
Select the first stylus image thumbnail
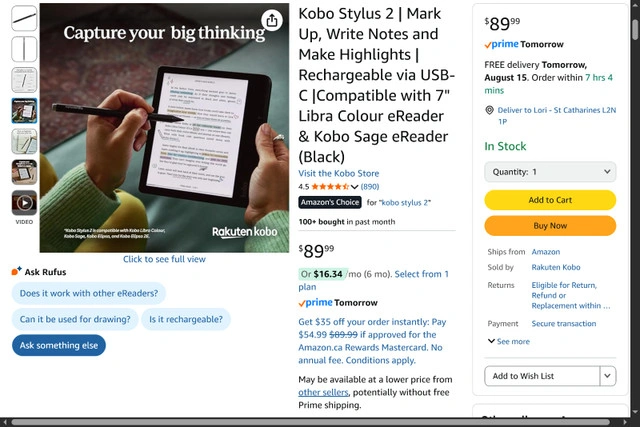click(24, 17)
